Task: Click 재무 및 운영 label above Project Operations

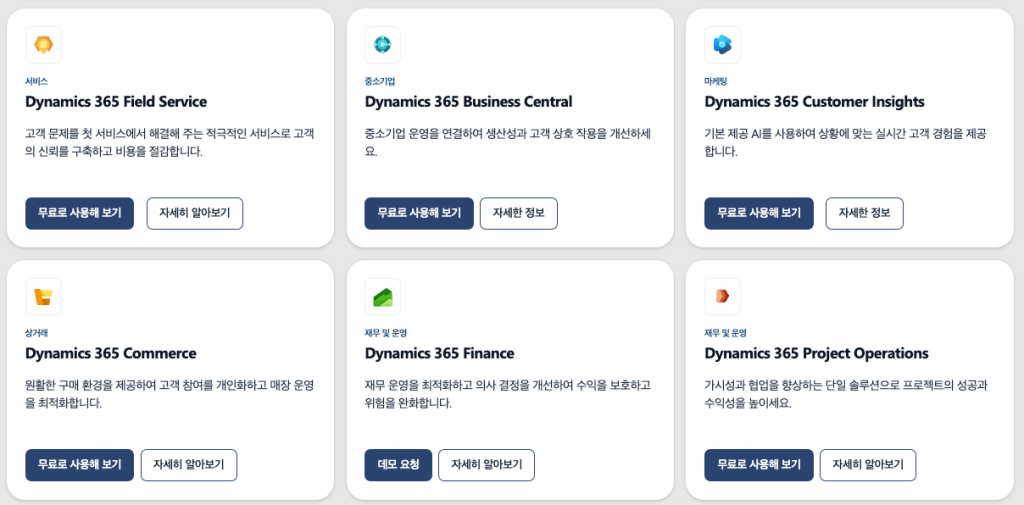Action: pyautogui.click(x=726, y=333)
